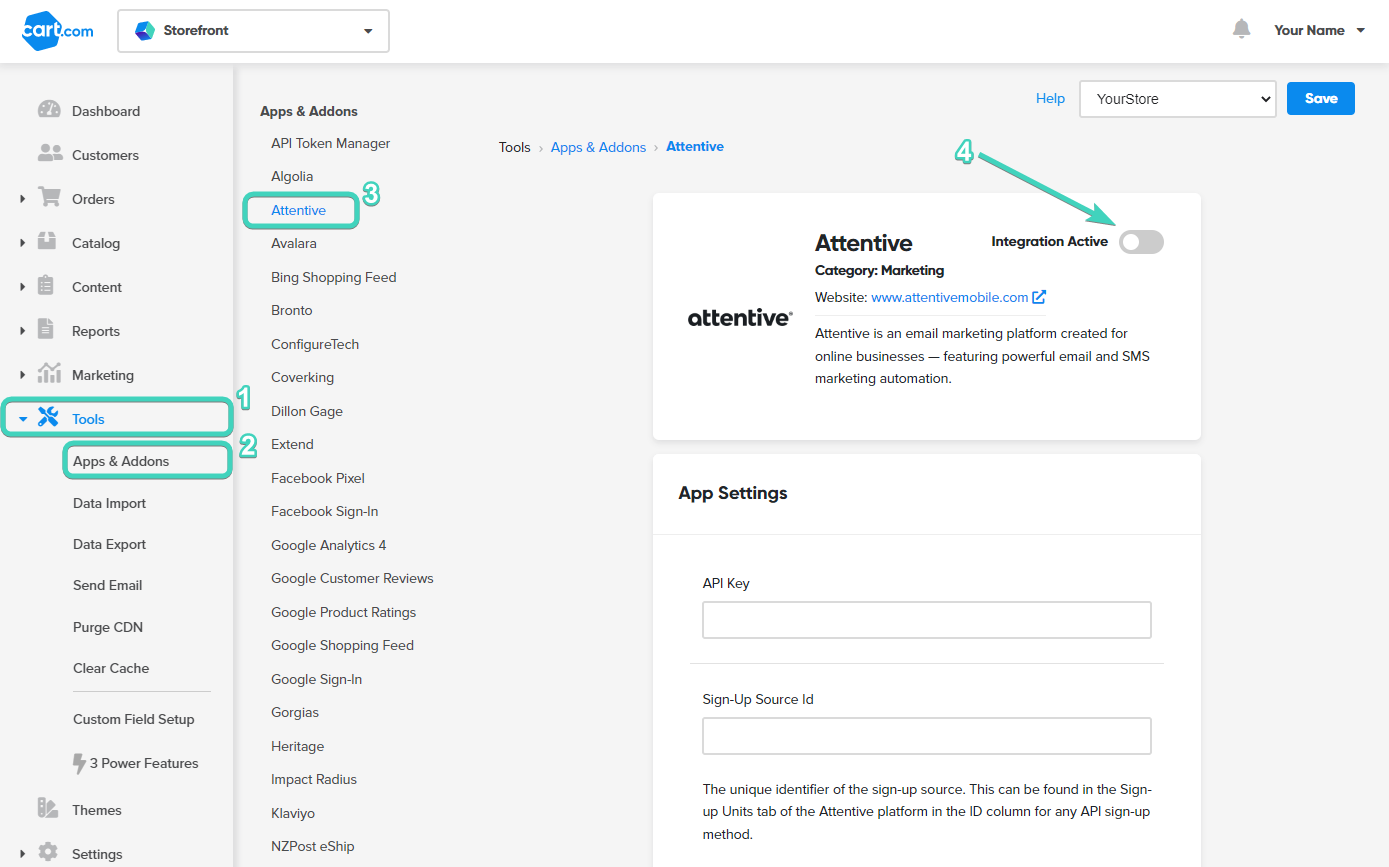This screenshot has width=1389, height=867.
Task: Open the Your Name account menu
Action: tap(1319, 30)
